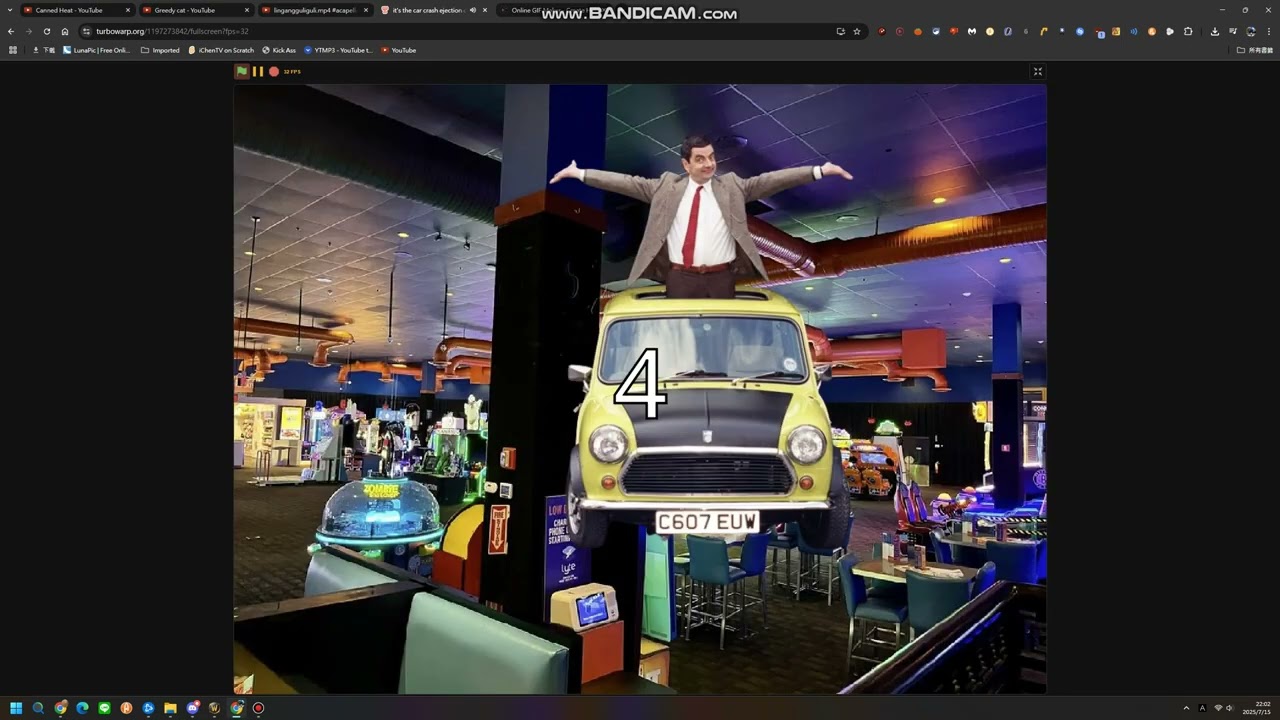Switch to the lingangguliguli.mp4 tab
This screenshot has height=720, width=1280.
[315, 10]
